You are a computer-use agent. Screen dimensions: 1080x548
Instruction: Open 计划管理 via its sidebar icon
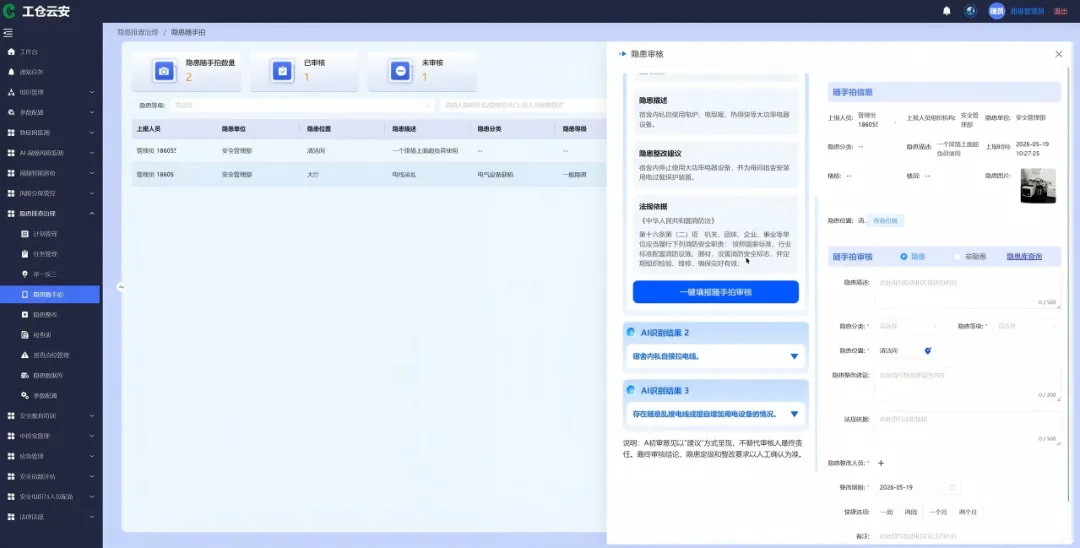pyautogui.click(x=25, y=233)
